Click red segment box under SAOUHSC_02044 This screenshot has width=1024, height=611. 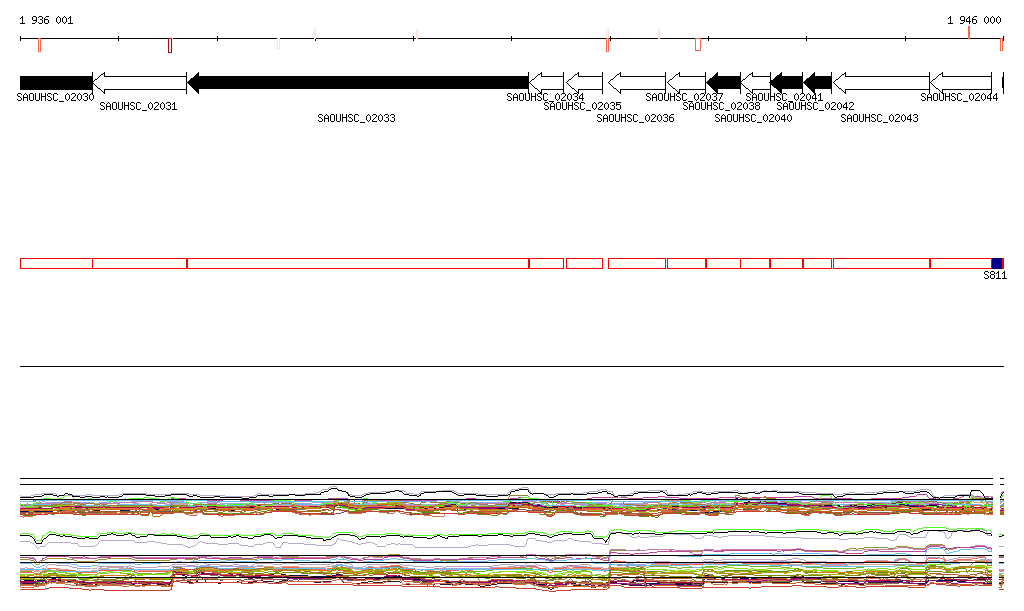tap(961, 264)
